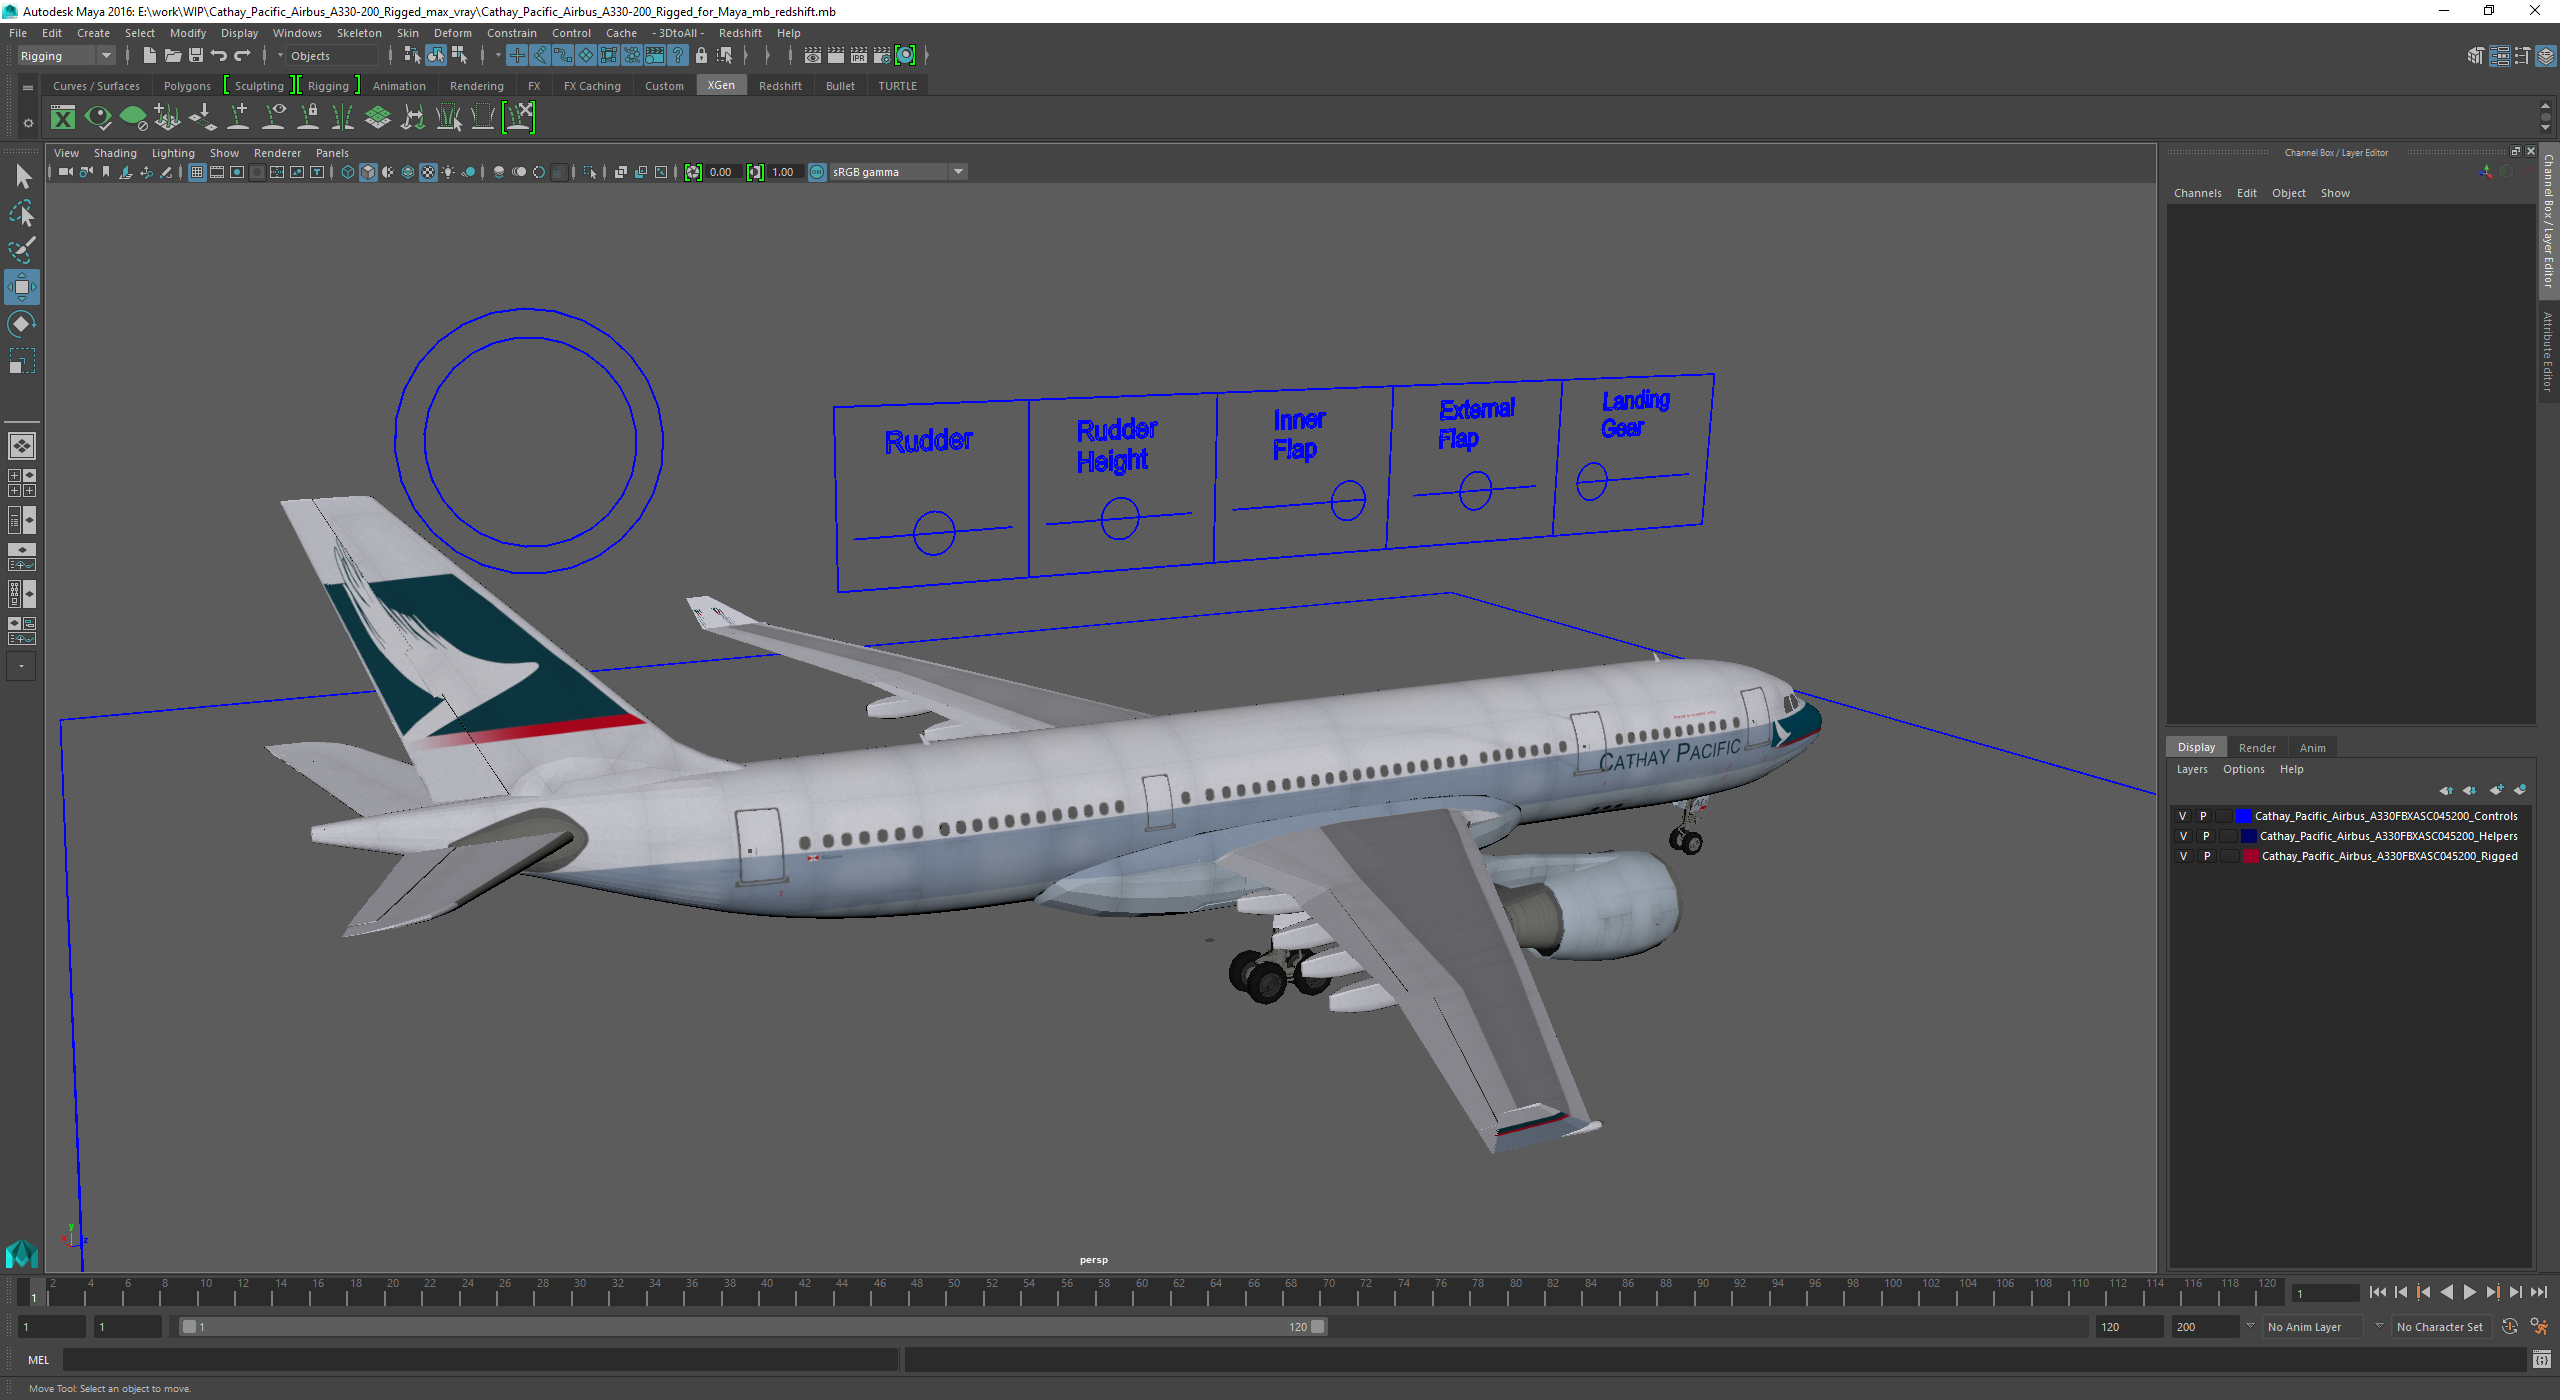Select the Paint Selection tool

[x=22, y=250]
